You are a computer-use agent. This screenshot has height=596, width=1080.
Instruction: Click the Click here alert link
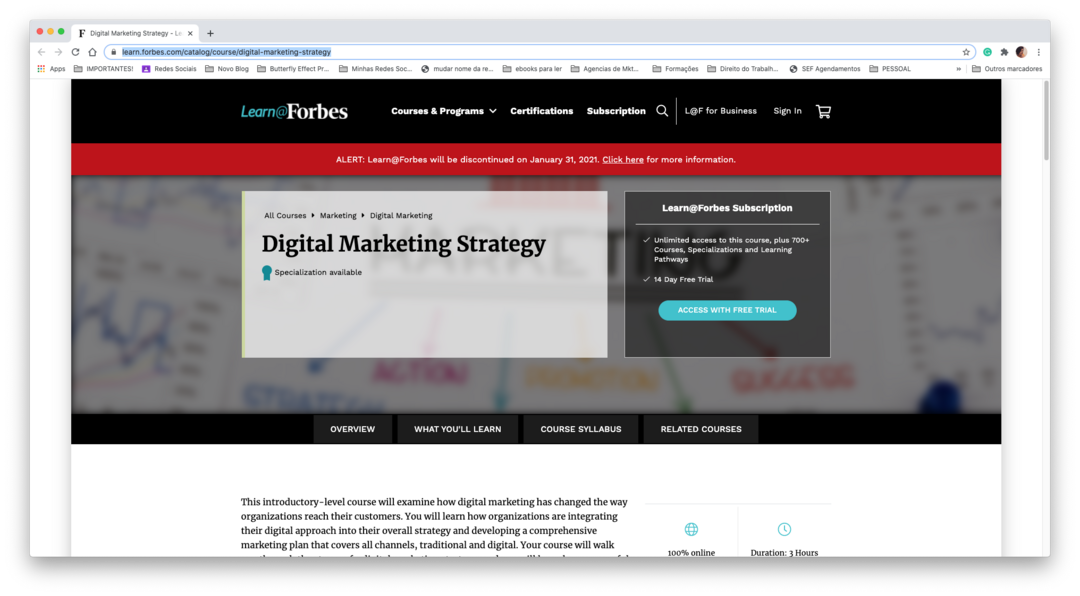[x=623, y=160]
